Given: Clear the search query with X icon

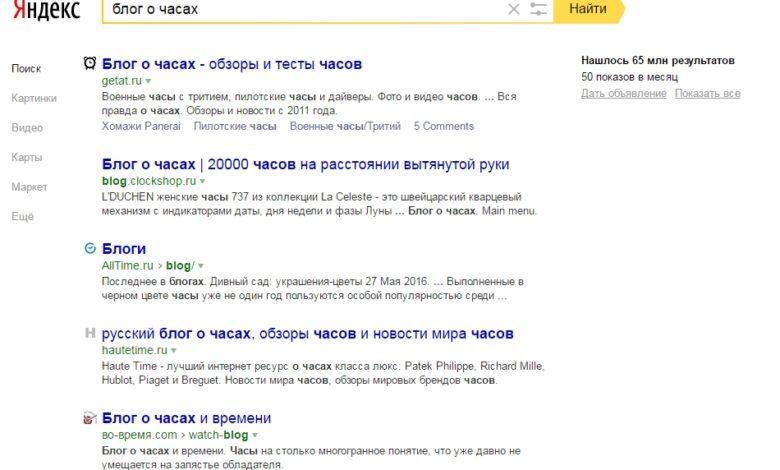Looking at the screenshot, I should [514, 9].
